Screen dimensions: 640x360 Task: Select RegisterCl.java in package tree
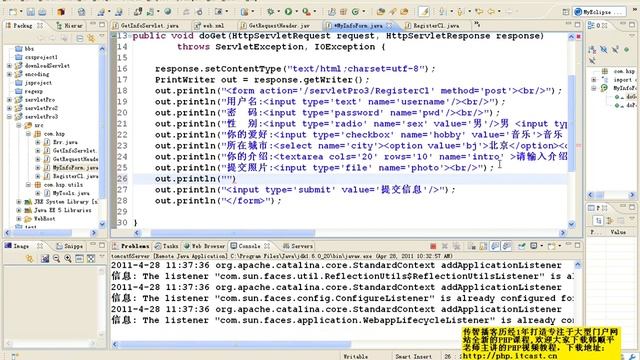pyautogui.click(x=71, y=176)
